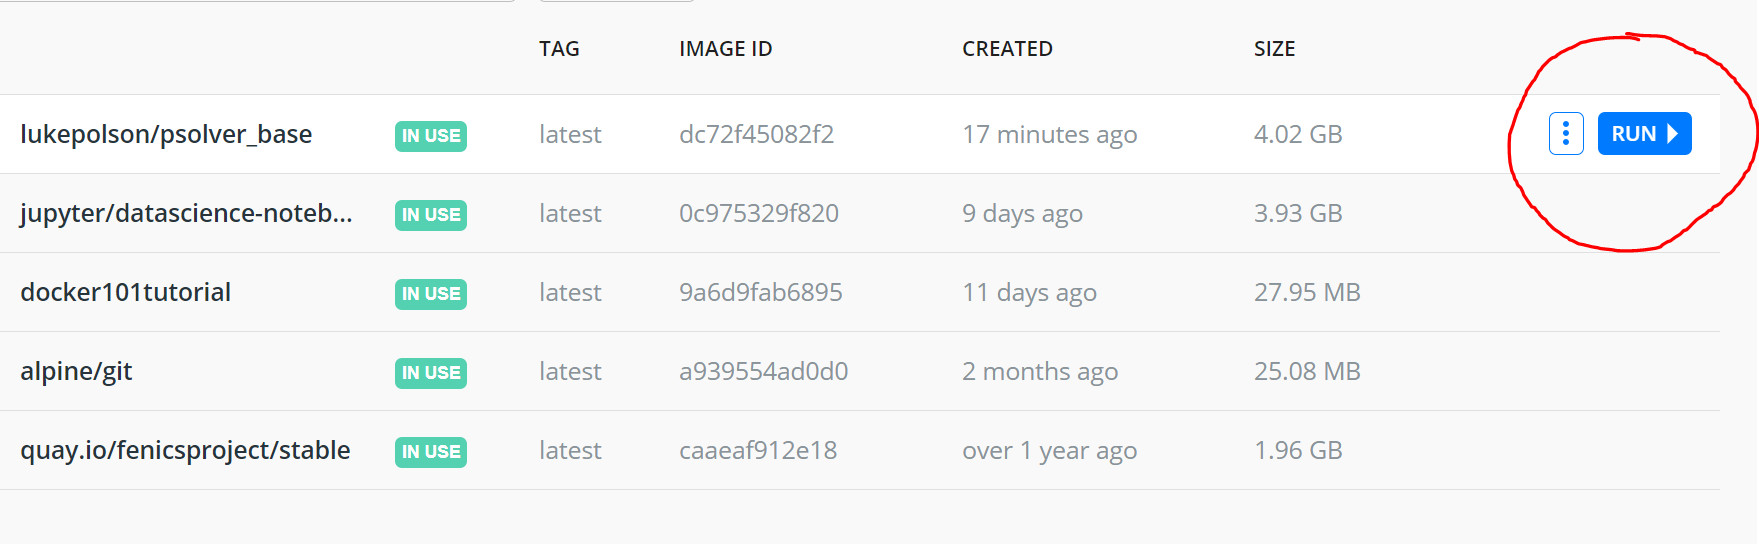The height and width of the screenshot is (544, 1759).
Task: Sort images by the CREATED column header
Action: 1007,49
